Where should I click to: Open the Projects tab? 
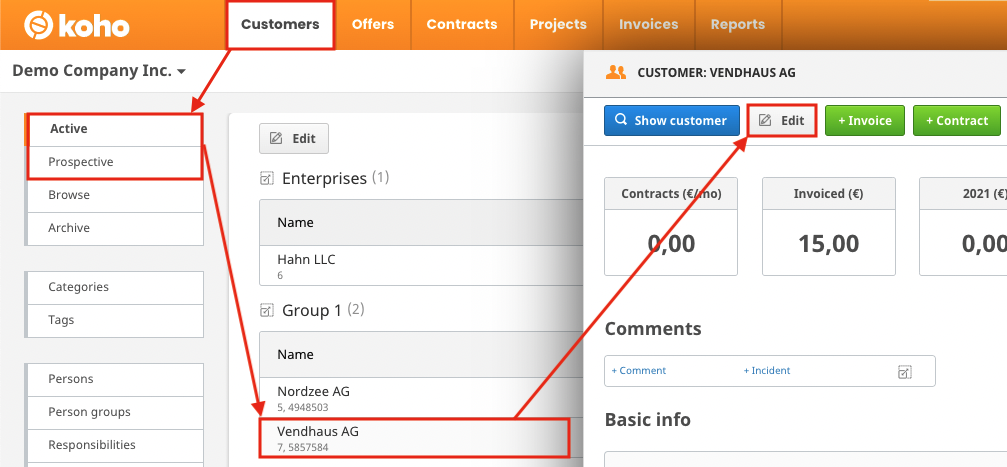click(x=558, y=24)
